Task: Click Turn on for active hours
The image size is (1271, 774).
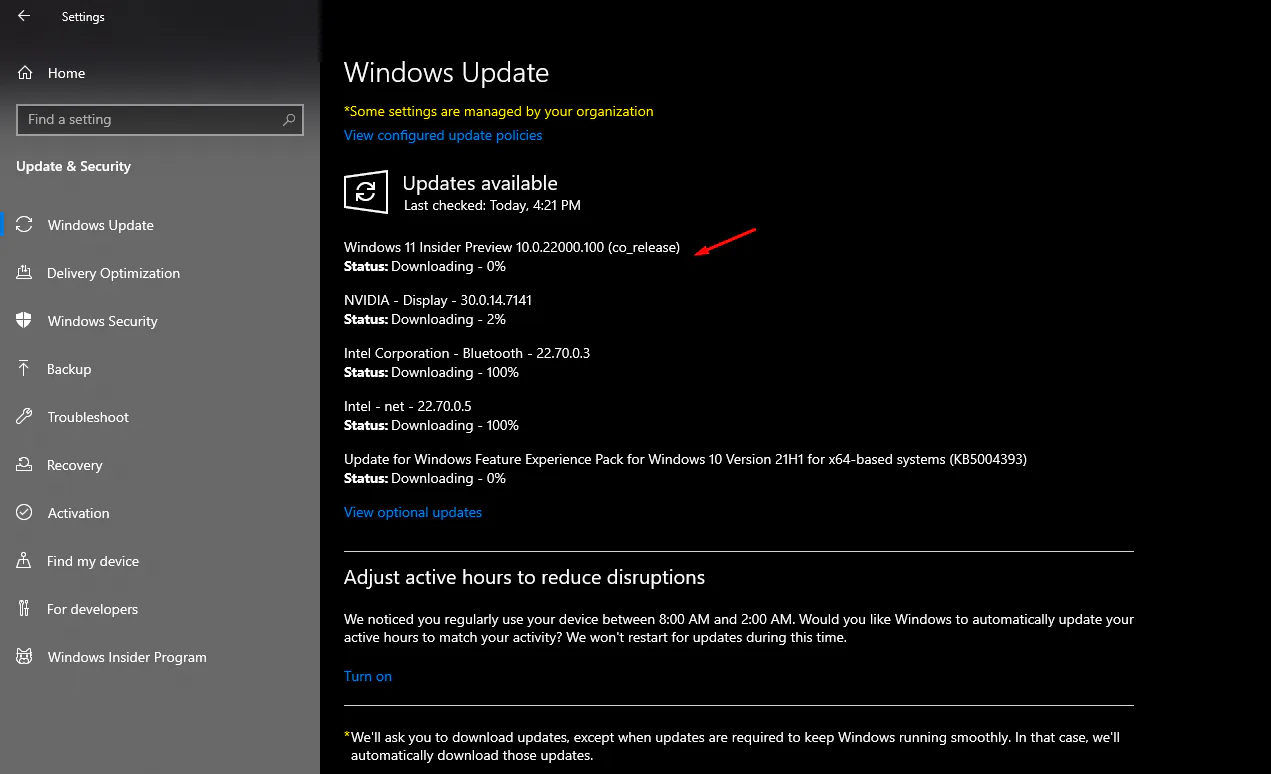Action: point(368,676)
